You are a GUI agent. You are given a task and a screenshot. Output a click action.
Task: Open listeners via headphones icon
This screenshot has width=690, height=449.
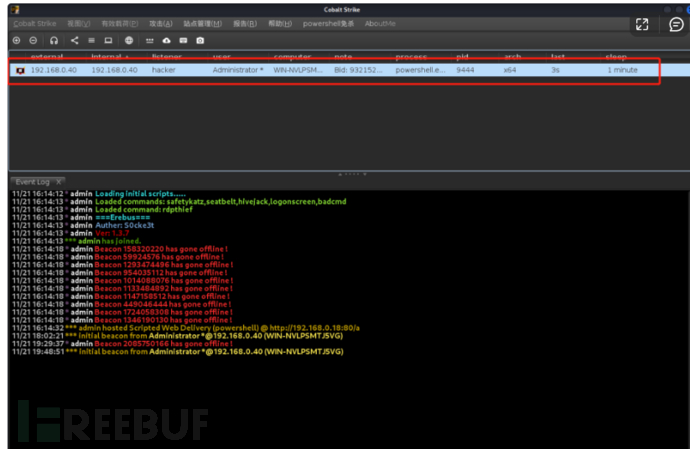click(x=54, y=40)
